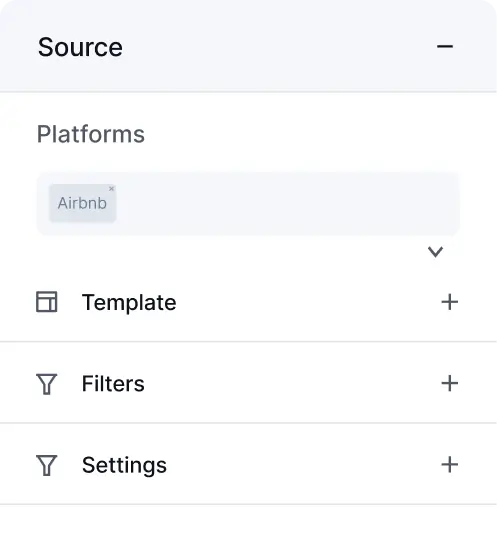Expand Template section using plus icon
The width and height of the screenshot is (497, 546).
tap(450, 302)
